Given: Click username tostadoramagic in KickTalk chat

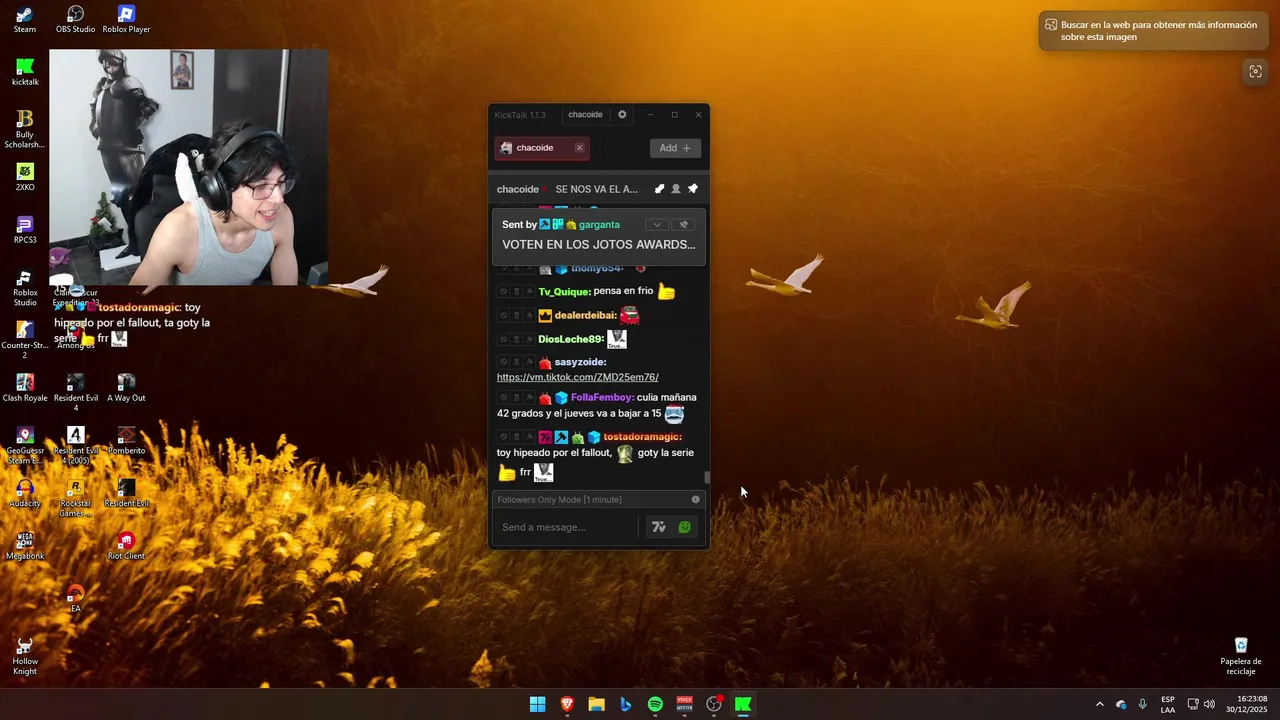Looking at the screenshot, I should (x=642, y=437).
